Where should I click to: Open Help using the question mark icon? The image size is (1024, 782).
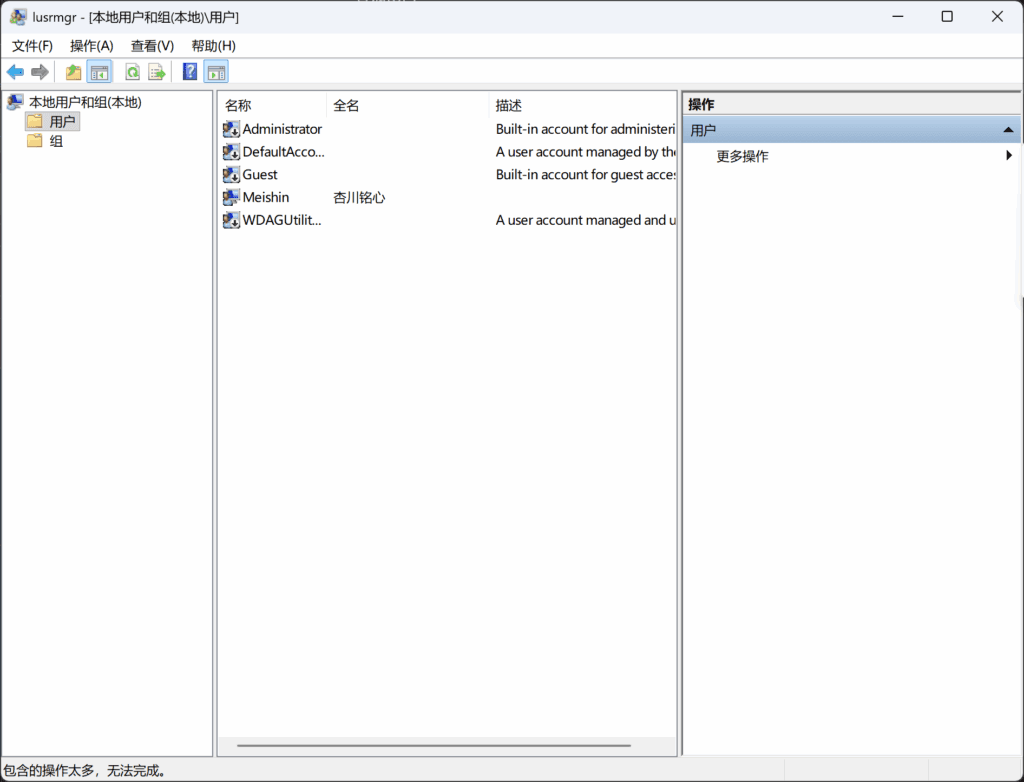(190, 72)
